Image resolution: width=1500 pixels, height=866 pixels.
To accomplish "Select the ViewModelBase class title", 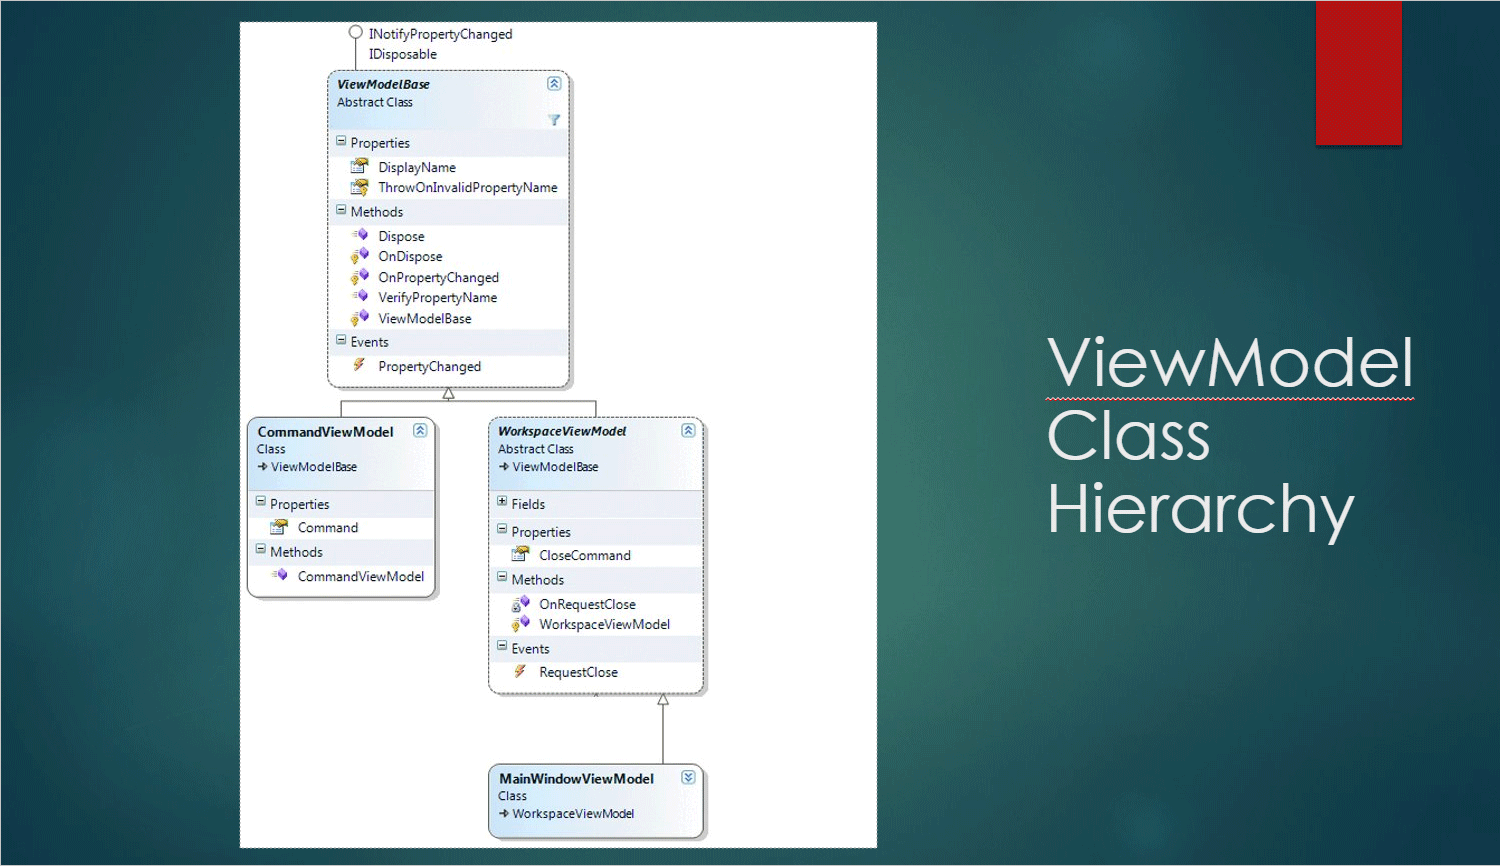I will click(383, 85).
